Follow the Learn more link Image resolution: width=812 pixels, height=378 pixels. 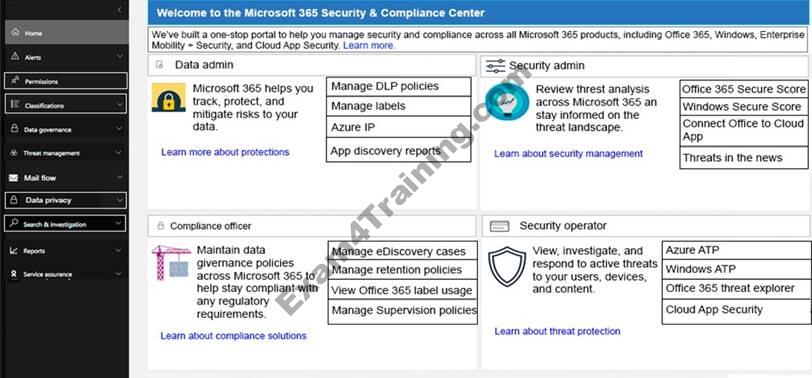coord(369,46)
